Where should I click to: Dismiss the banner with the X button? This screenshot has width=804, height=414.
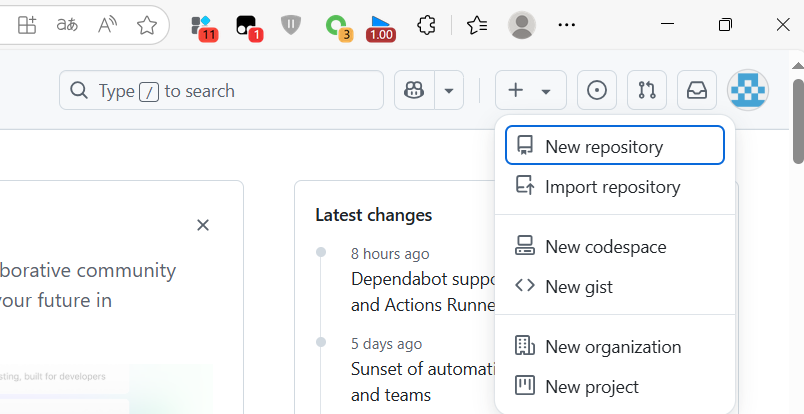point(203,225)
